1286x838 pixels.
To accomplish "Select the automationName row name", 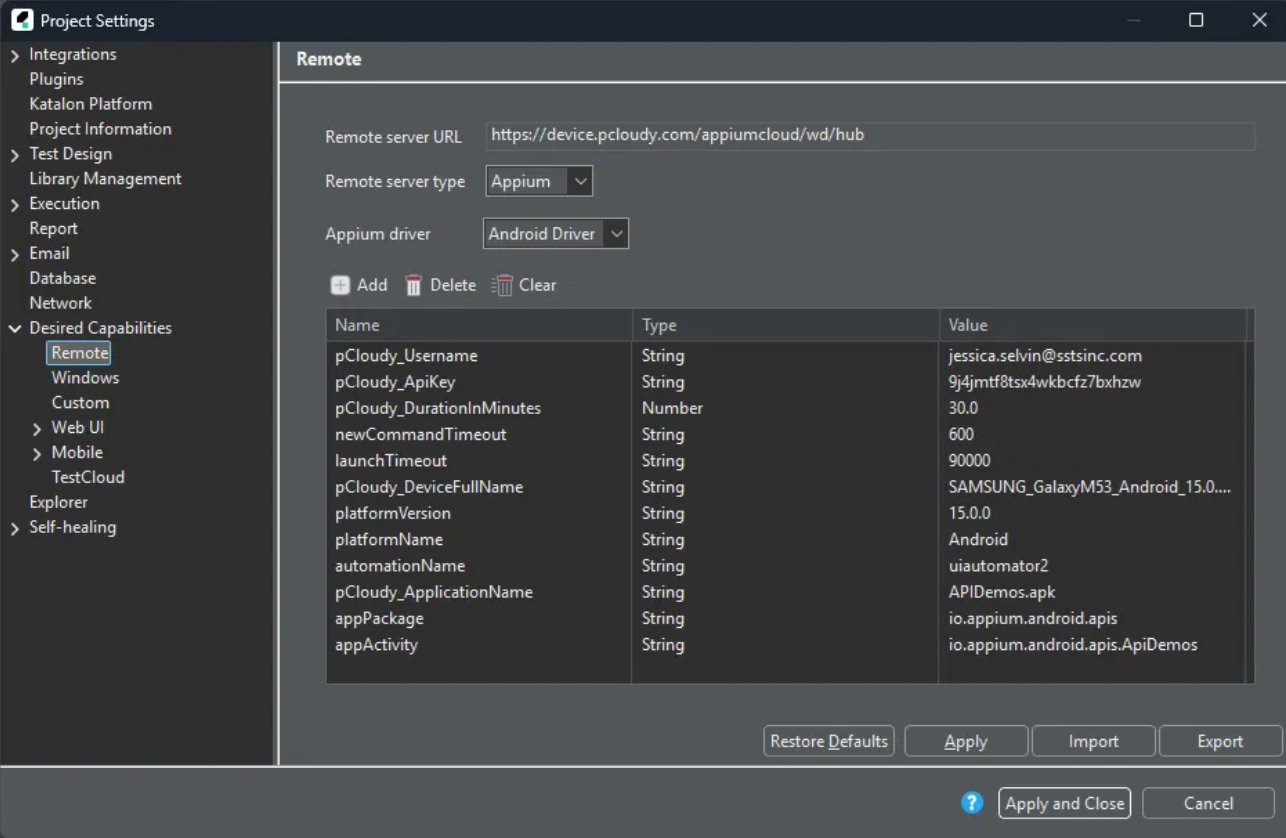I will point(400,566).
